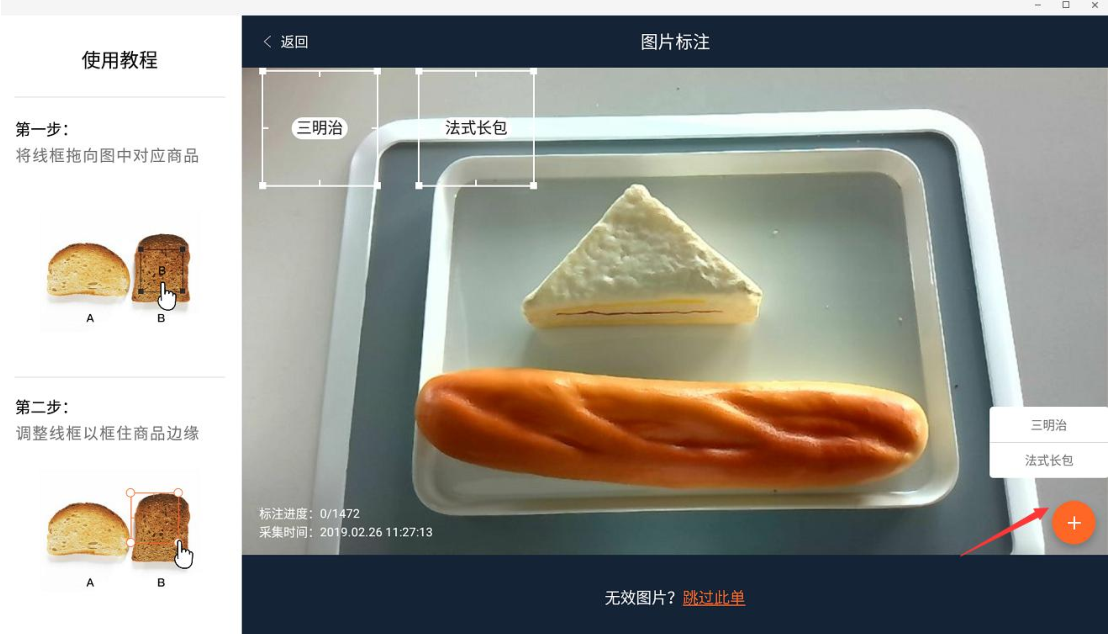Minimize the application window

click(x=1038, y=5)
